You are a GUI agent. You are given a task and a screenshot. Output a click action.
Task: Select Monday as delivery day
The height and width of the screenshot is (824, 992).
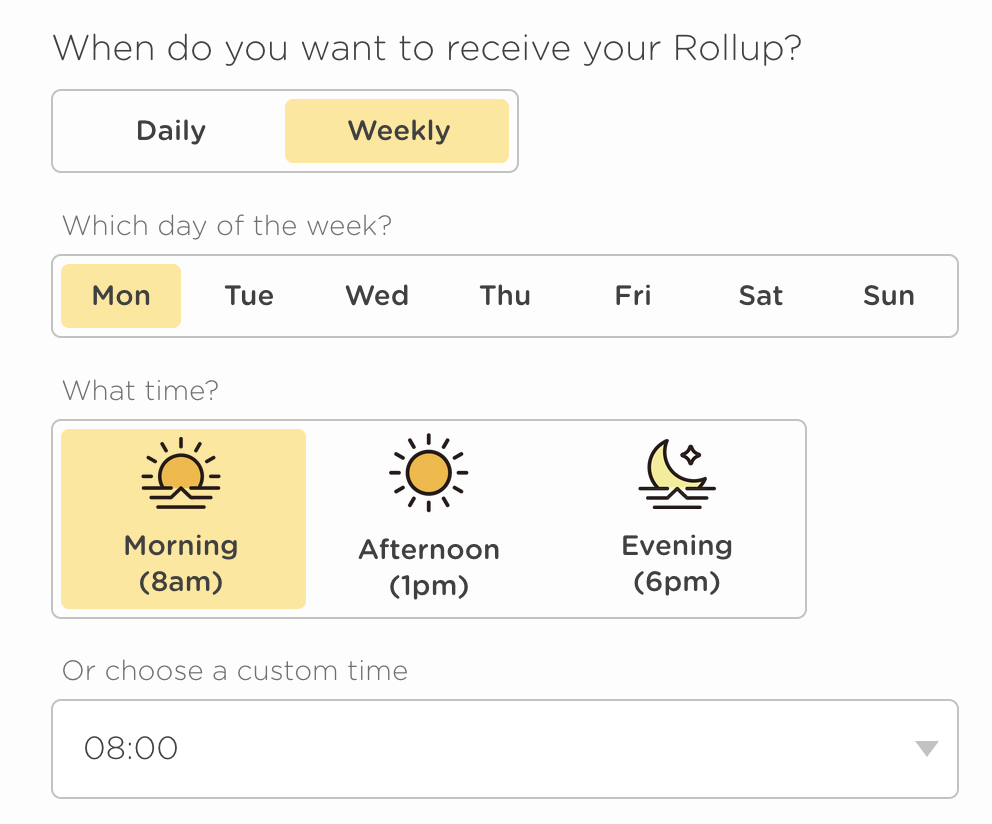(x=120, y=296)
